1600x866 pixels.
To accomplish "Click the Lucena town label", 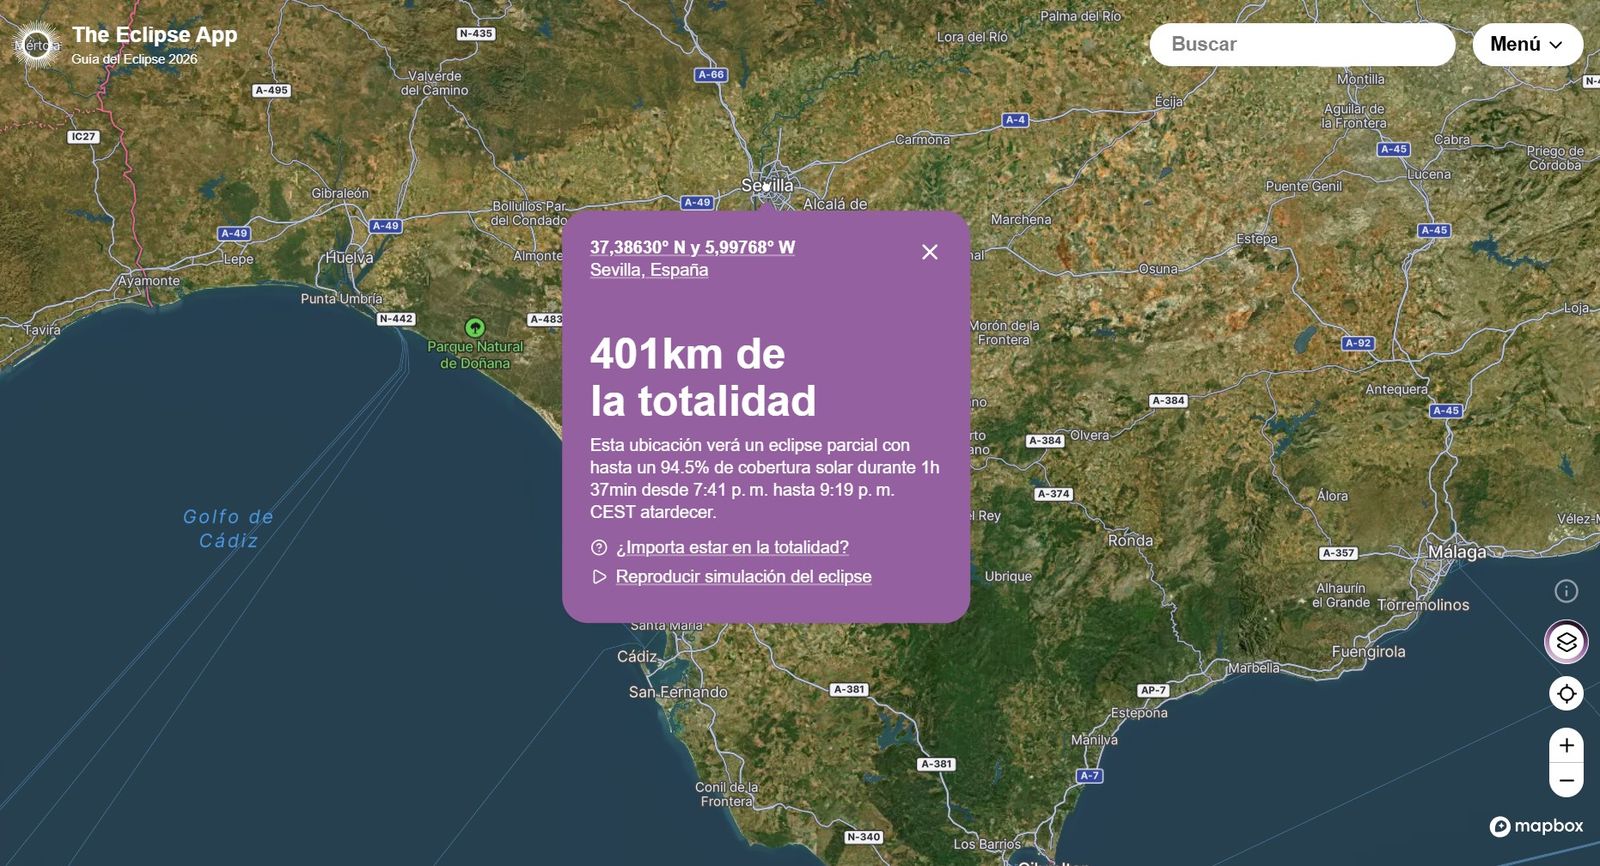I will [1429, 174].
